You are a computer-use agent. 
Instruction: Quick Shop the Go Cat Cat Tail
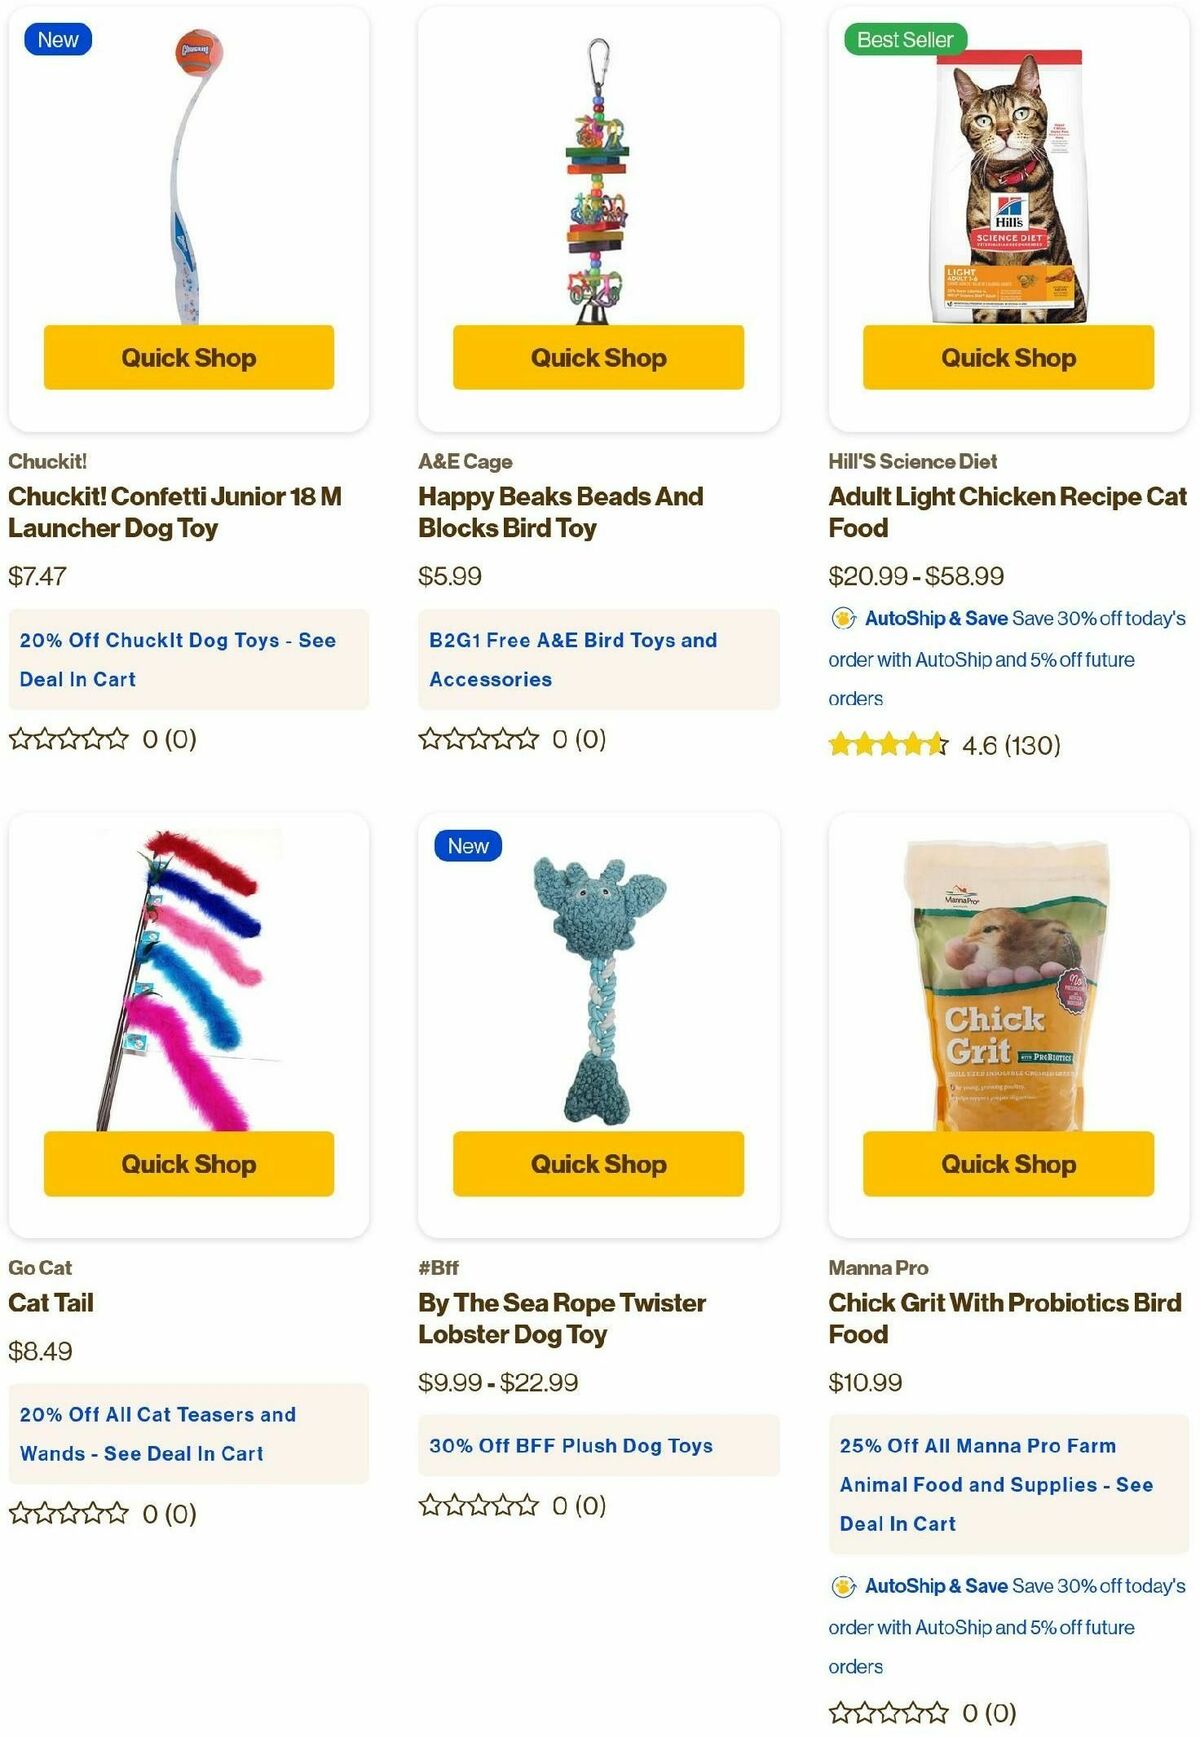coord(189,1163)
